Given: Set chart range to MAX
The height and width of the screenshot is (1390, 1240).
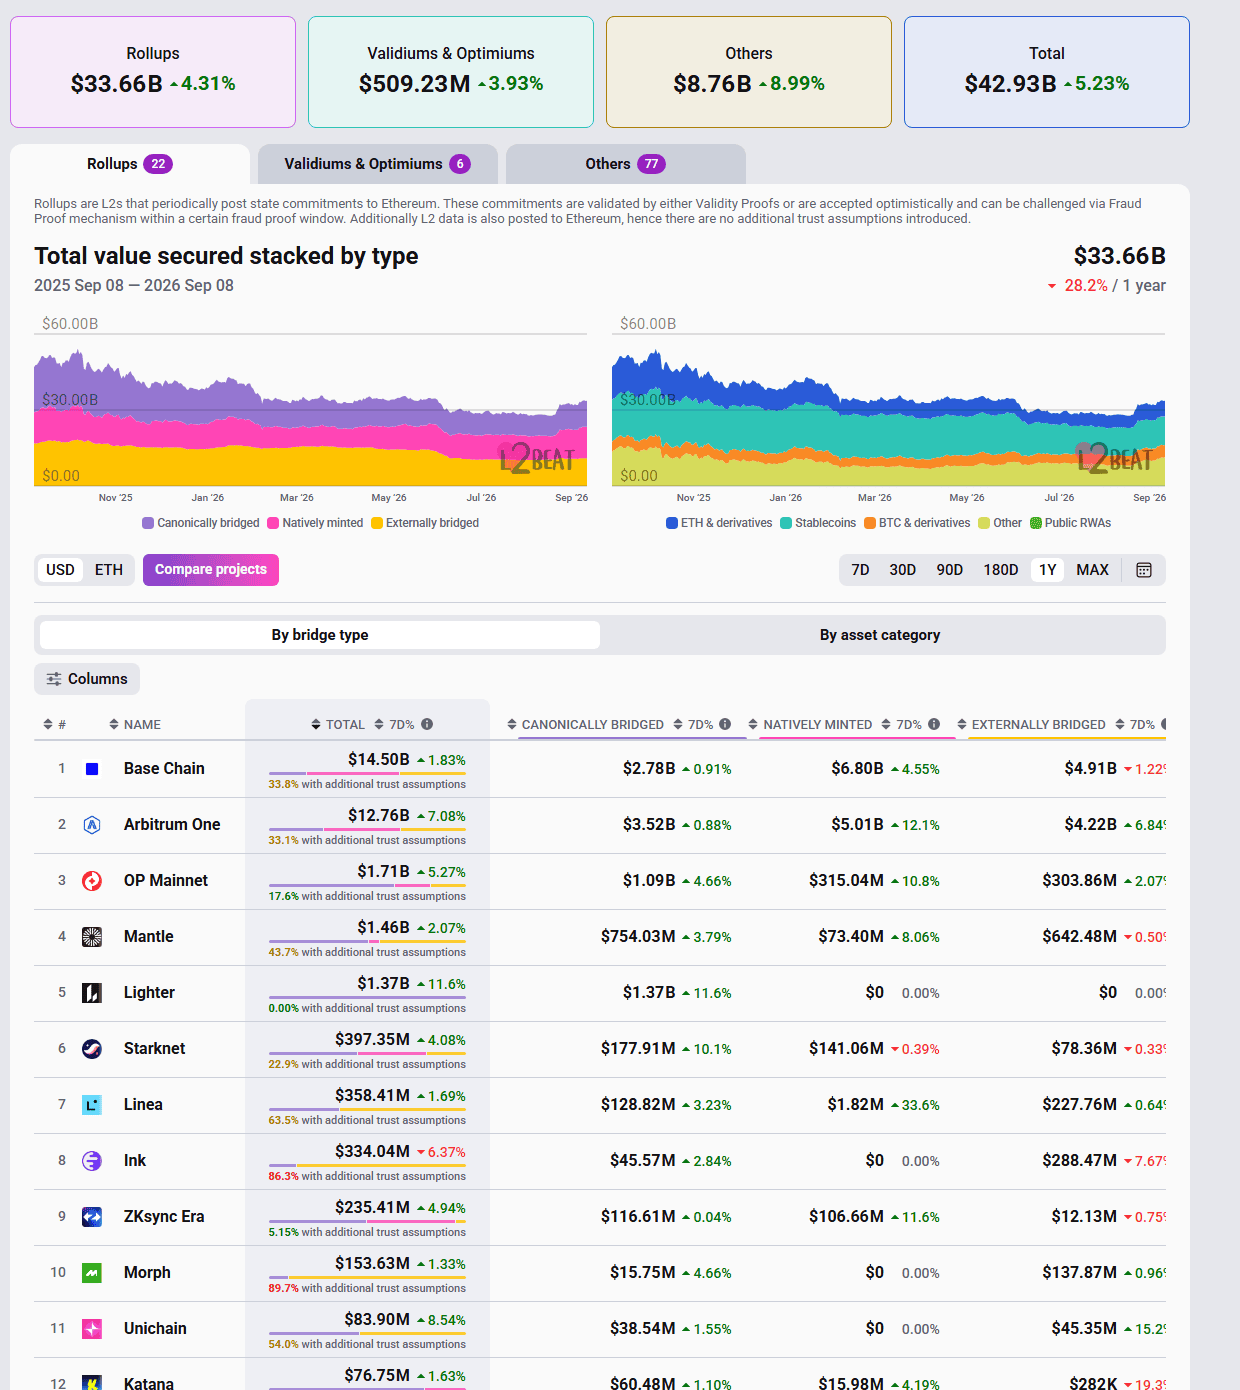Looking at the screenshot, I should [1092, 570].
